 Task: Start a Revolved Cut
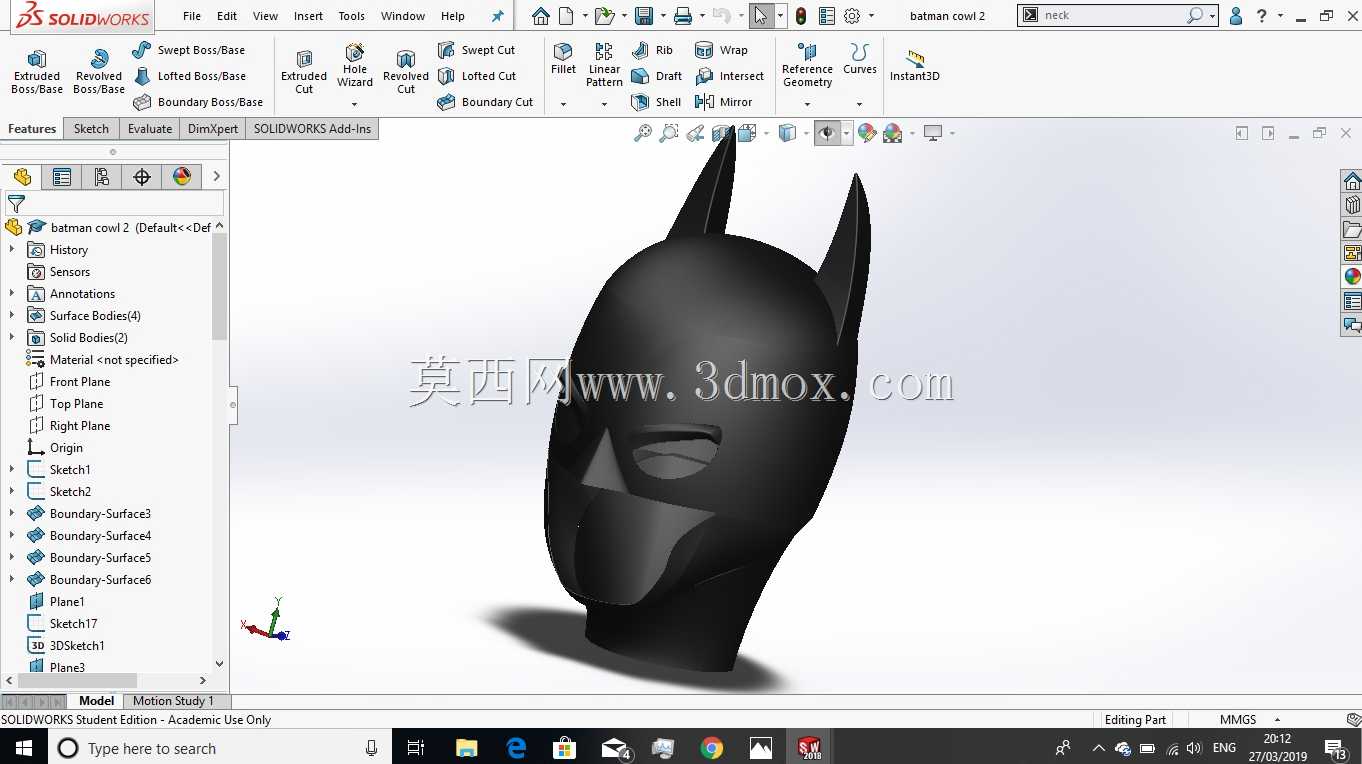coord(406,72)
